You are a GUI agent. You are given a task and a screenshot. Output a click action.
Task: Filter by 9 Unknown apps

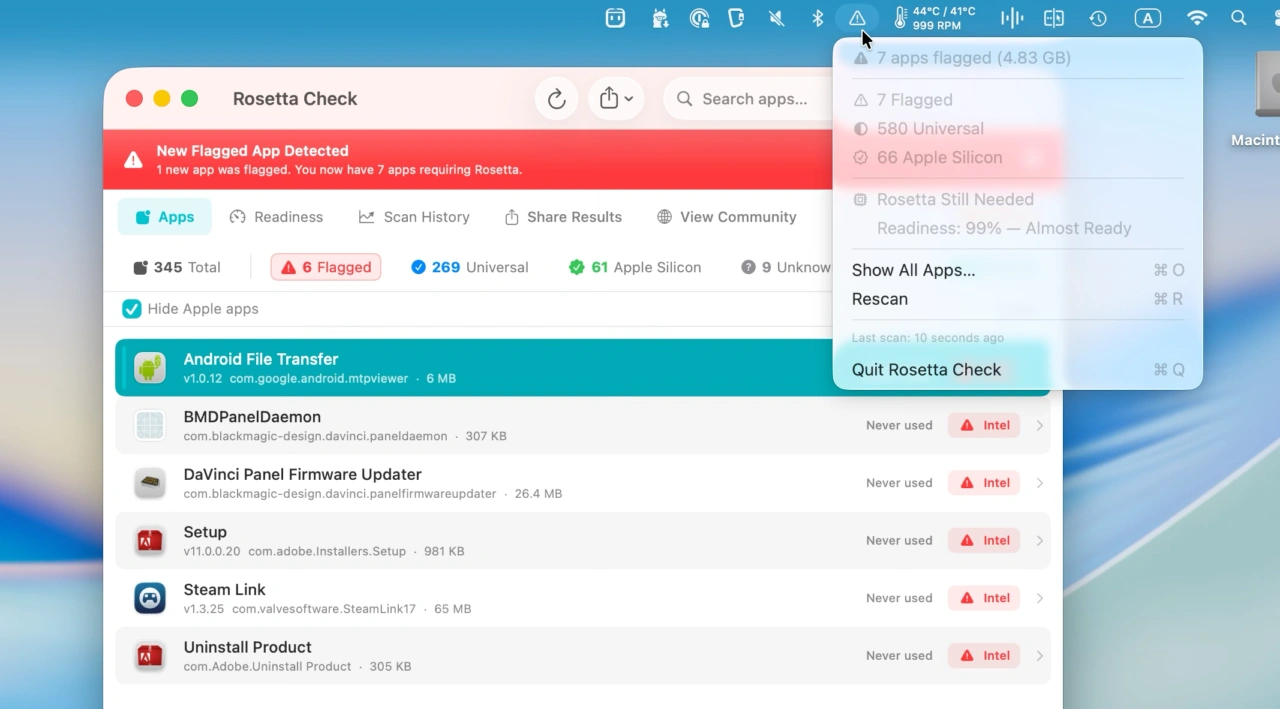pyautogui.click(x=786, y=267)
